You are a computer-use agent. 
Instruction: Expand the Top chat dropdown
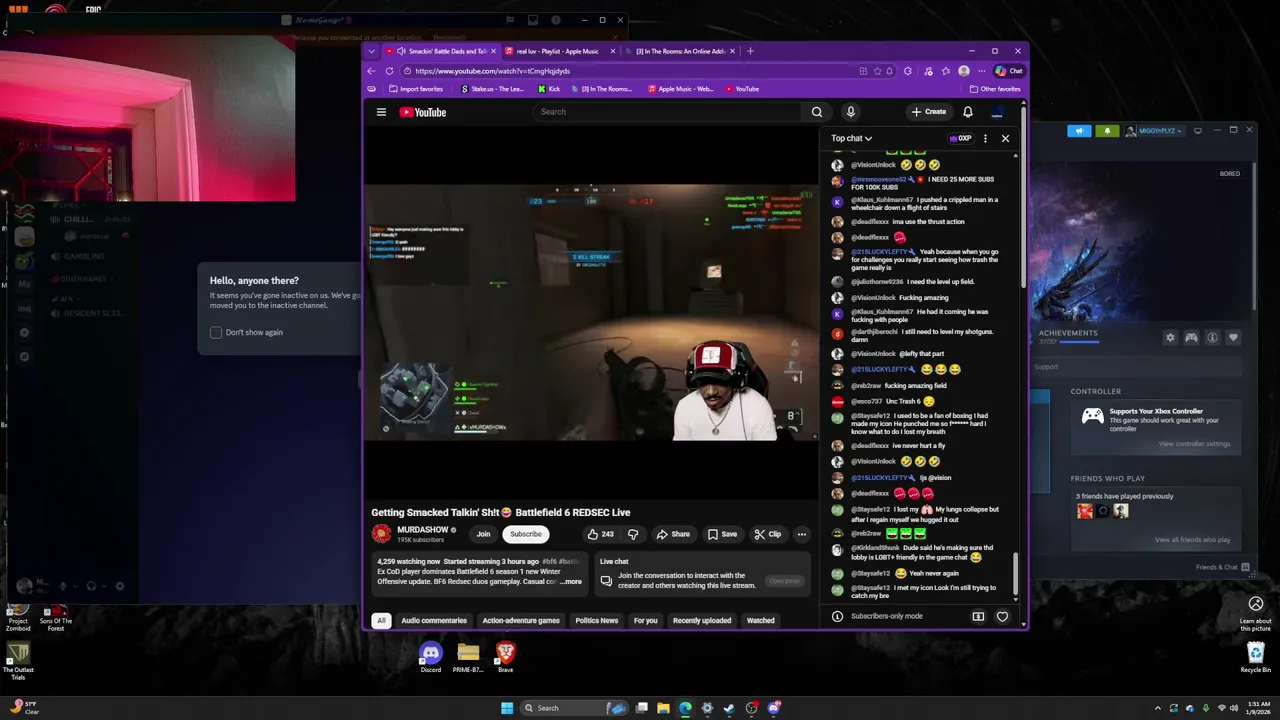pyautogui.click(x=851, y=138)
